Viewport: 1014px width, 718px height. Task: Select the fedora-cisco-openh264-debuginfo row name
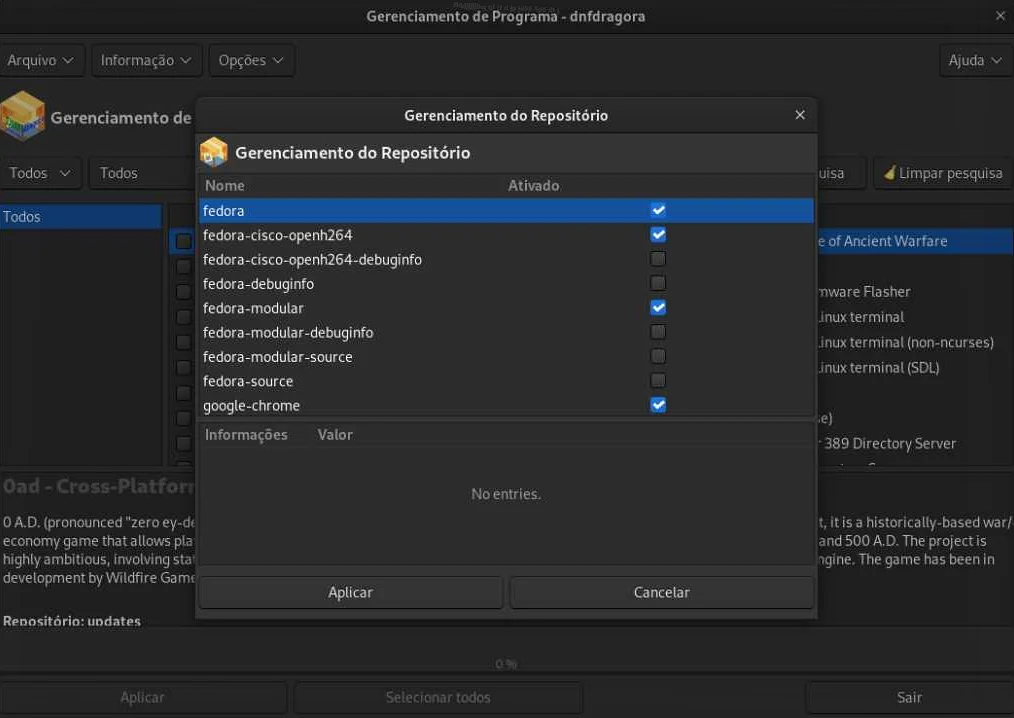(312, 259)
